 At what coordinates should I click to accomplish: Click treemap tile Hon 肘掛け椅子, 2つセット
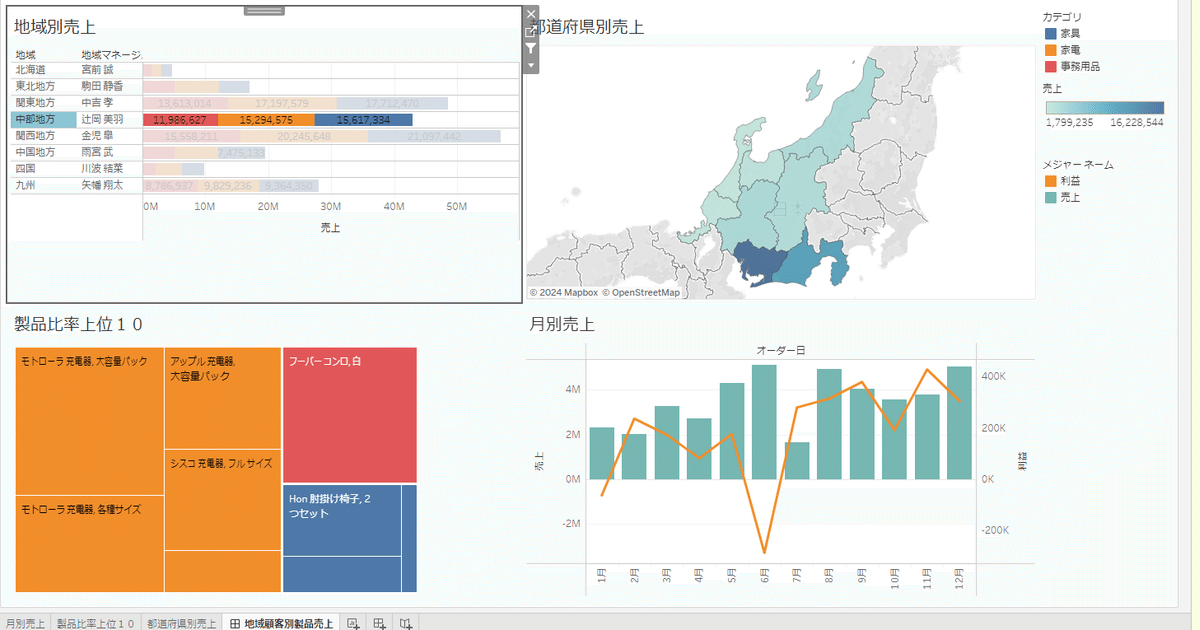pos(342,520)
